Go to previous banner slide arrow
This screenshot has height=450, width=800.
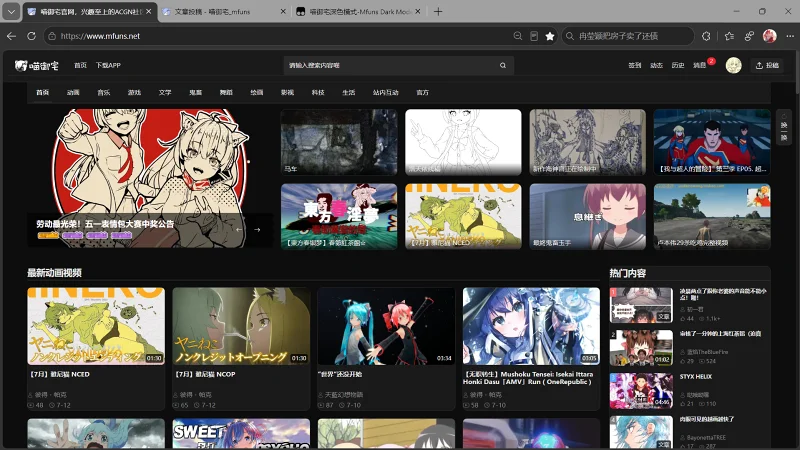(x=239, y=230)
